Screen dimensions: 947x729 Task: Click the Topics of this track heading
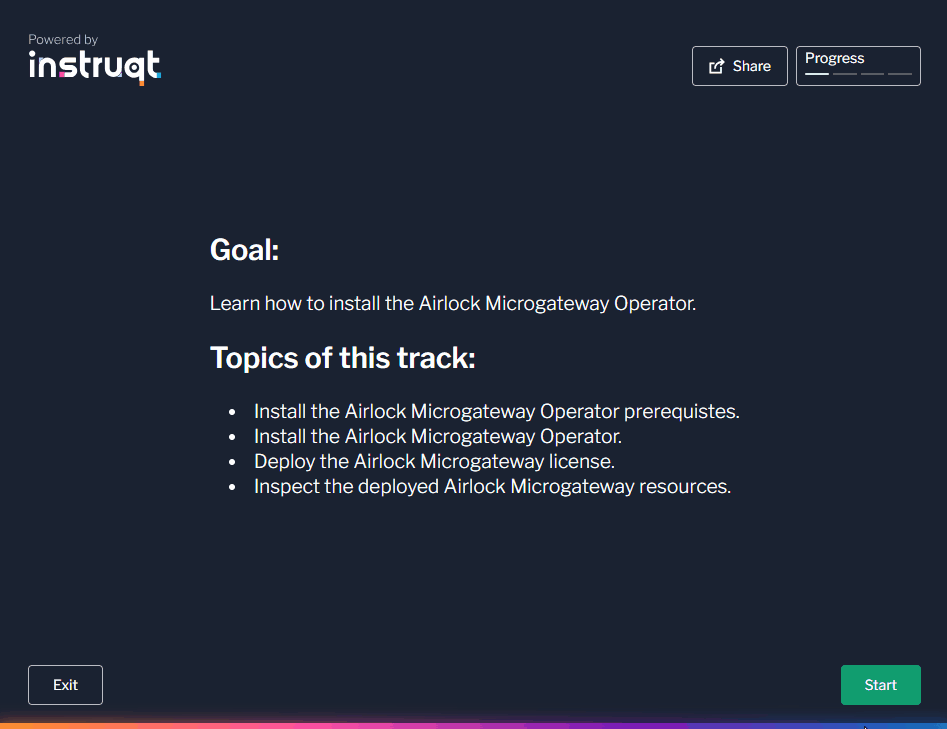coord(342,357)
